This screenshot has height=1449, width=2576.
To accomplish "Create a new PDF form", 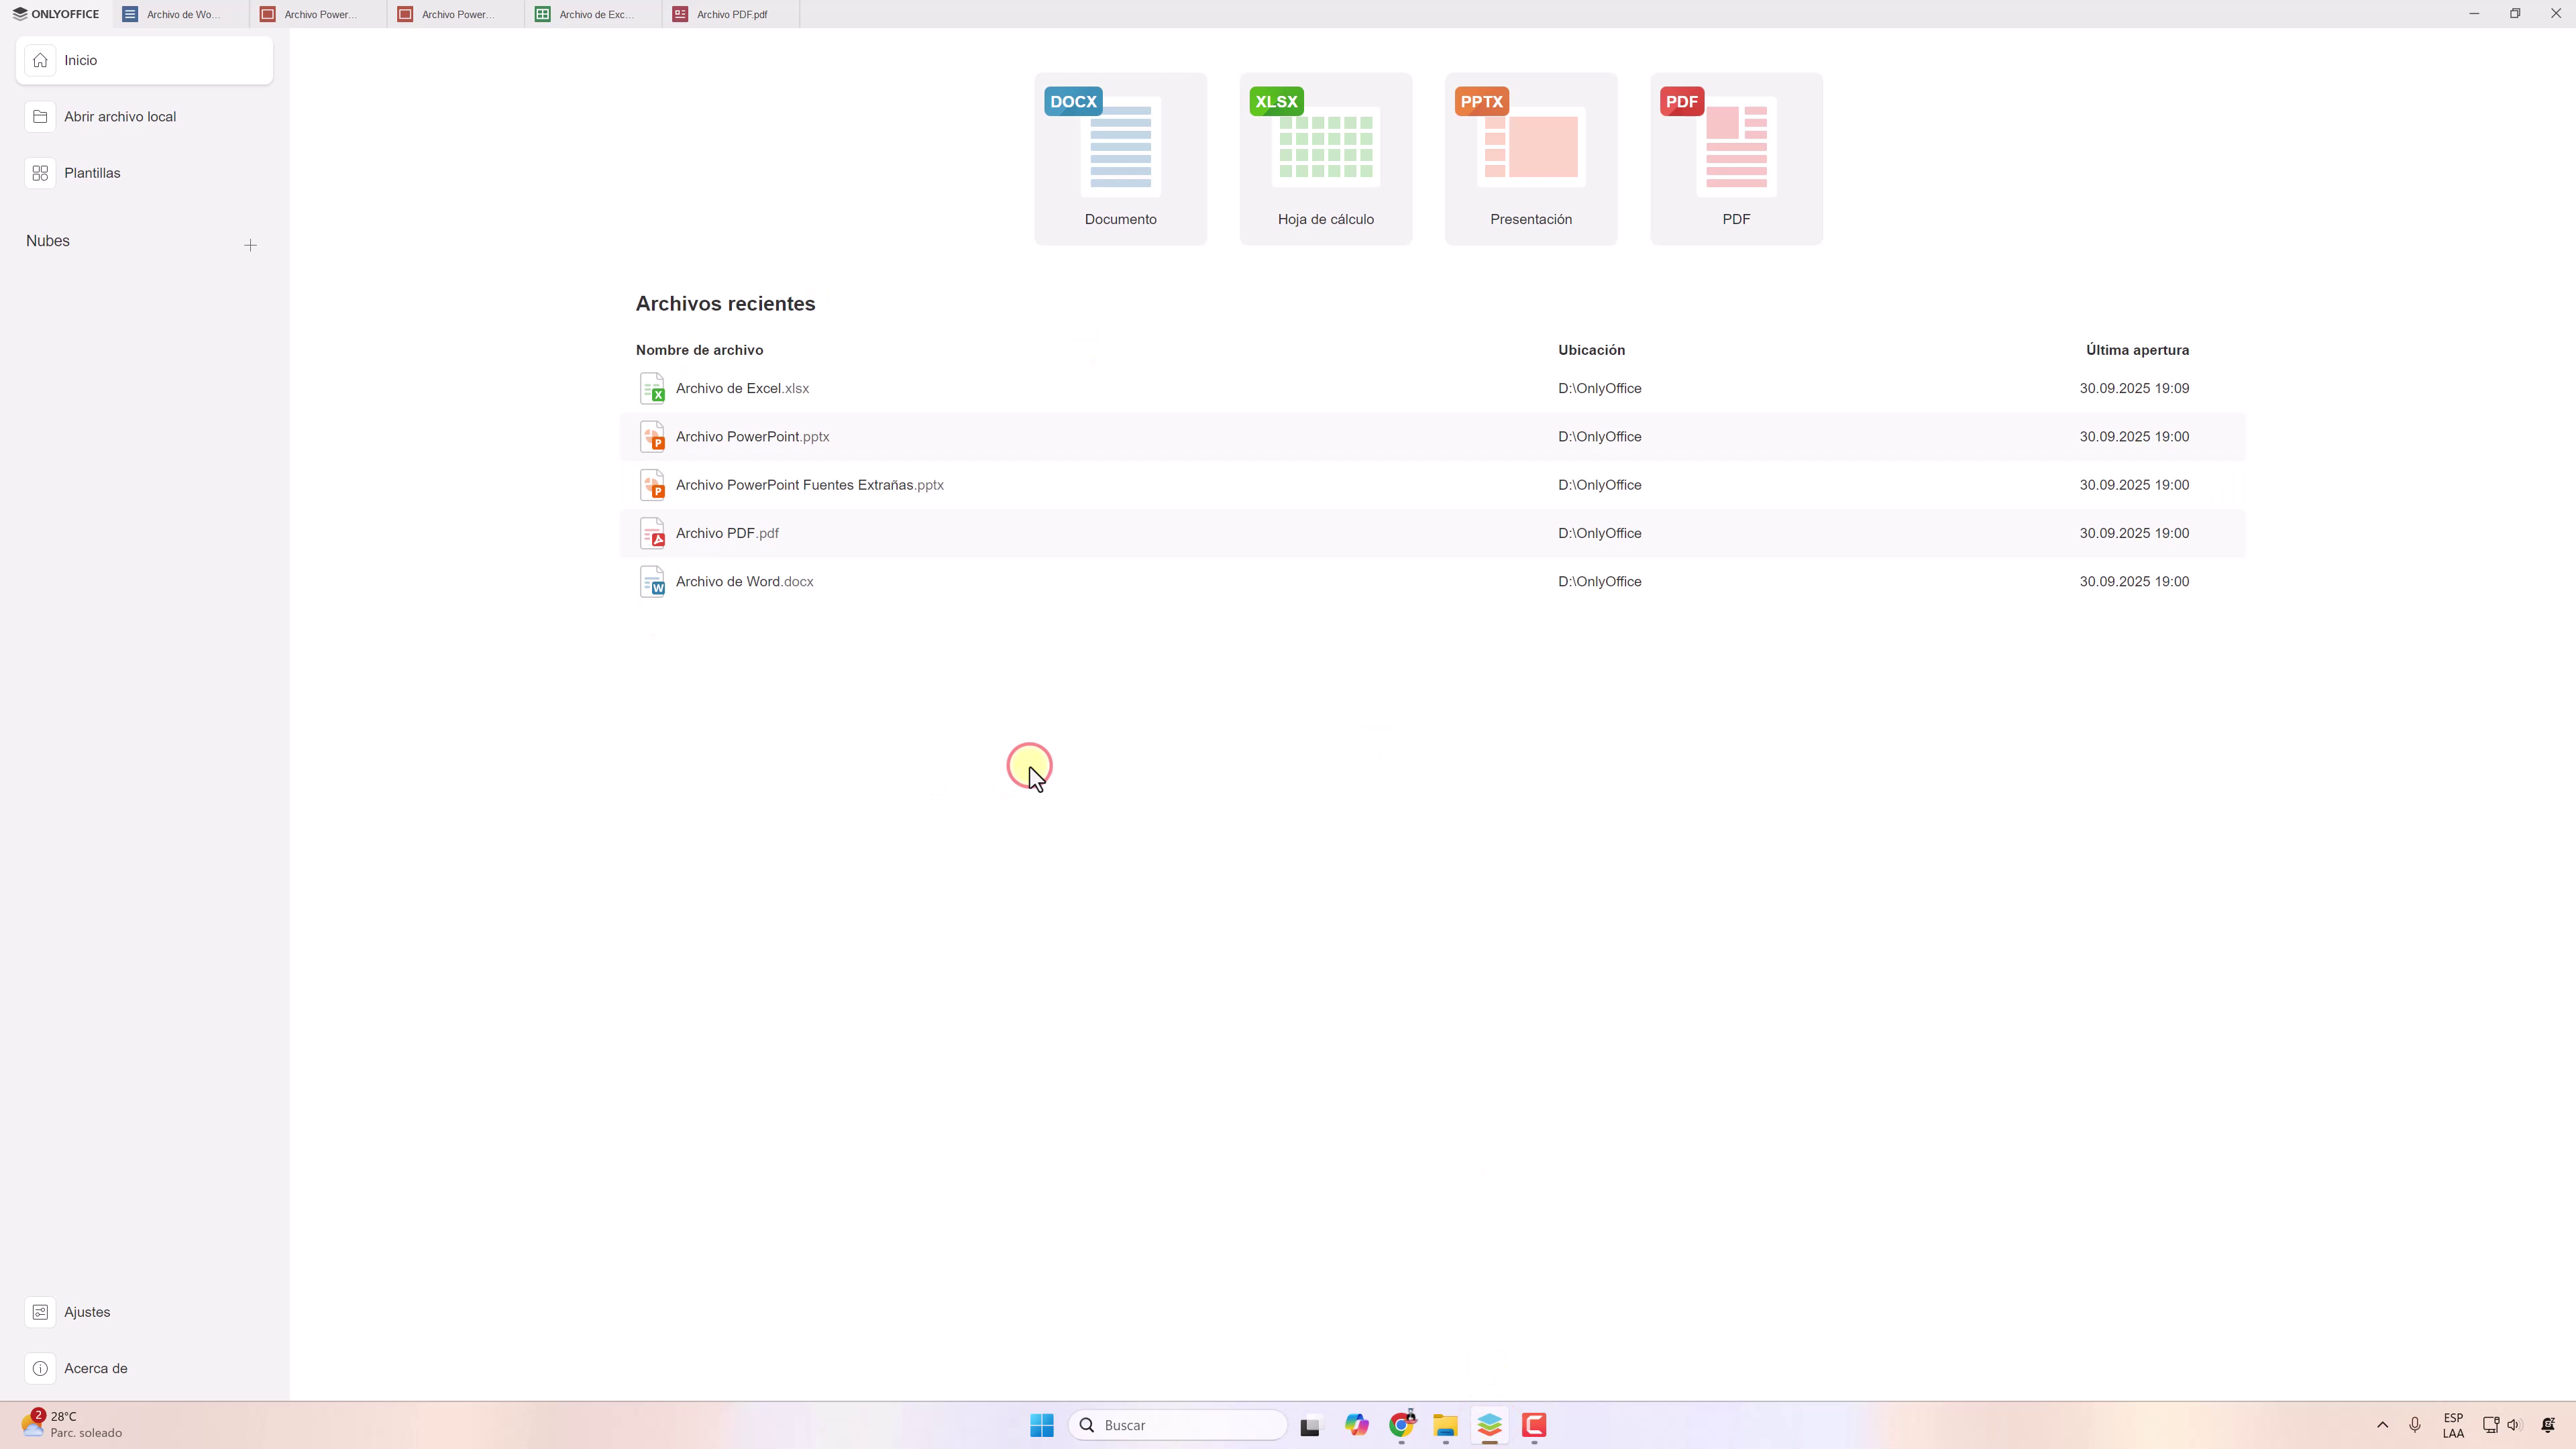I will (1736, 158).
